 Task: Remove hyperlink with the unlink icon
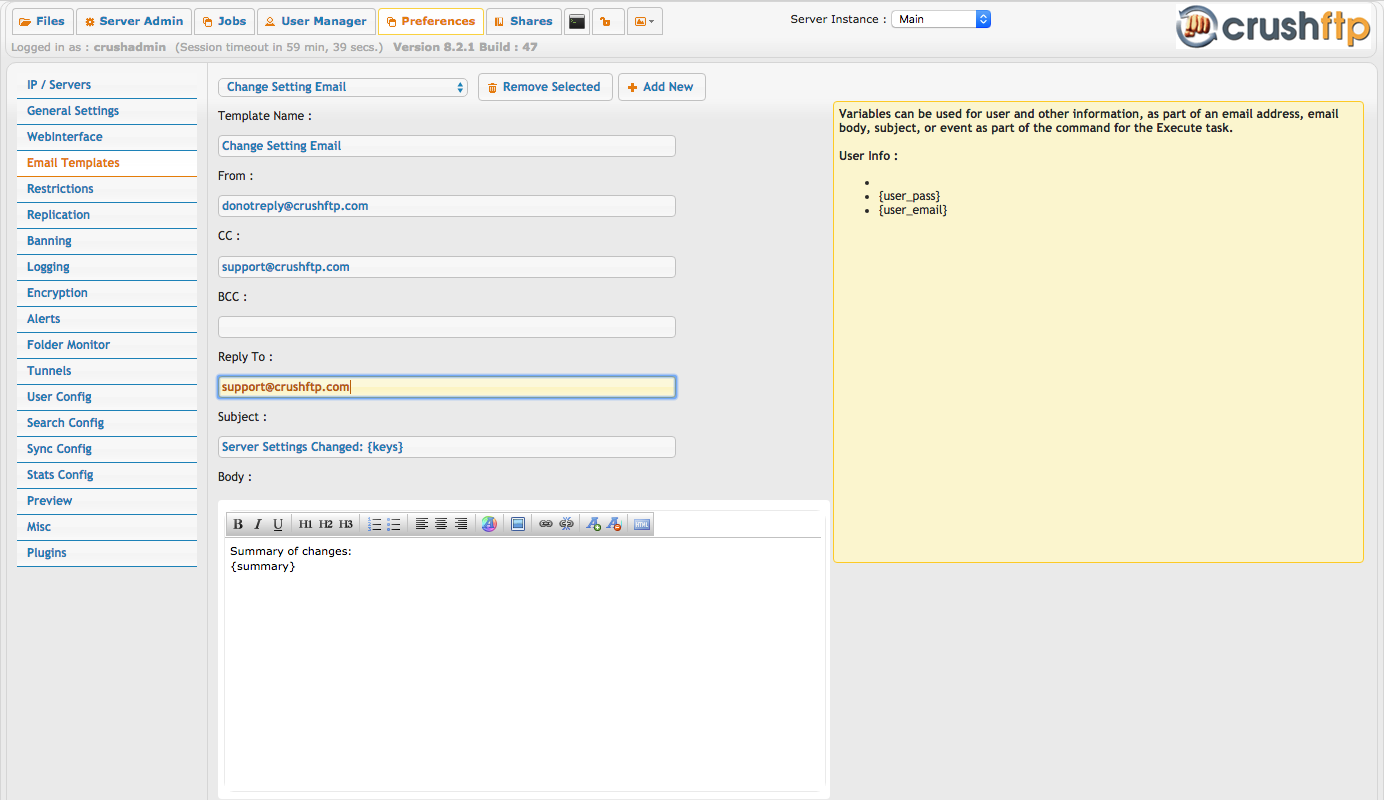566,524
